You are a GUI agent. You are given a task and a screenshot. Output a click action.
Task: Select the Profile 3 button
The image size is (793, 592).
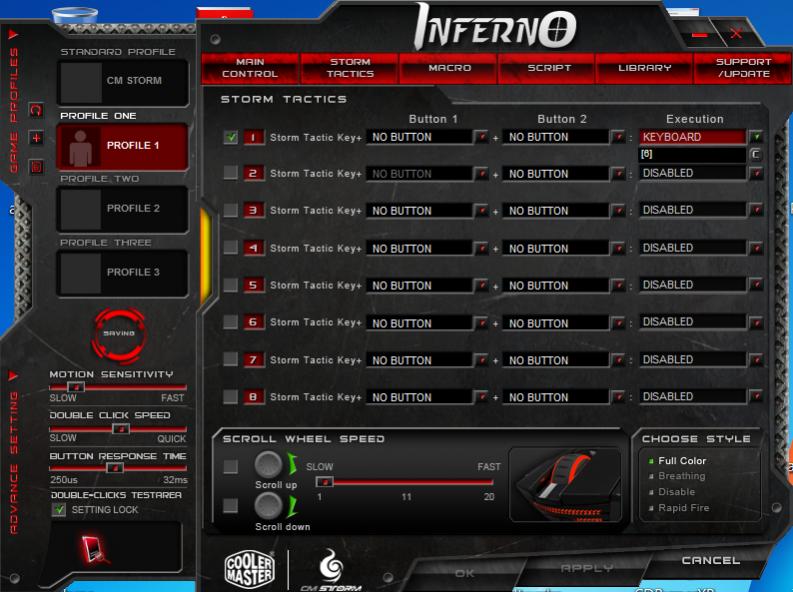123,272
